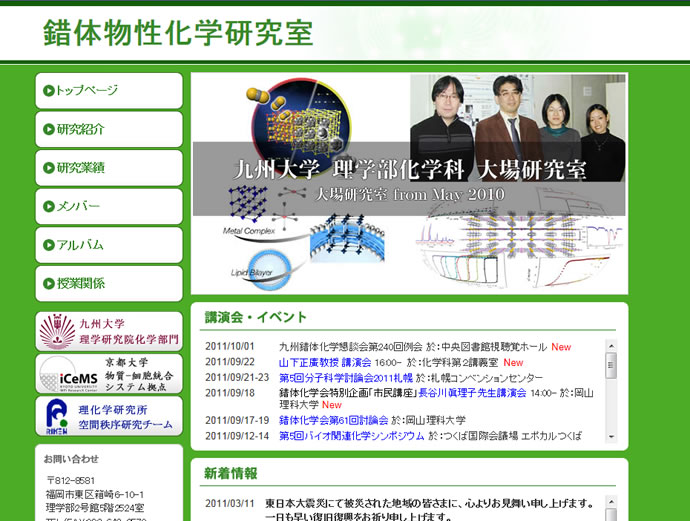Click the Metal Complex diagram in banner
Screen dimensions: 690x521
click(x=268, y=209)
